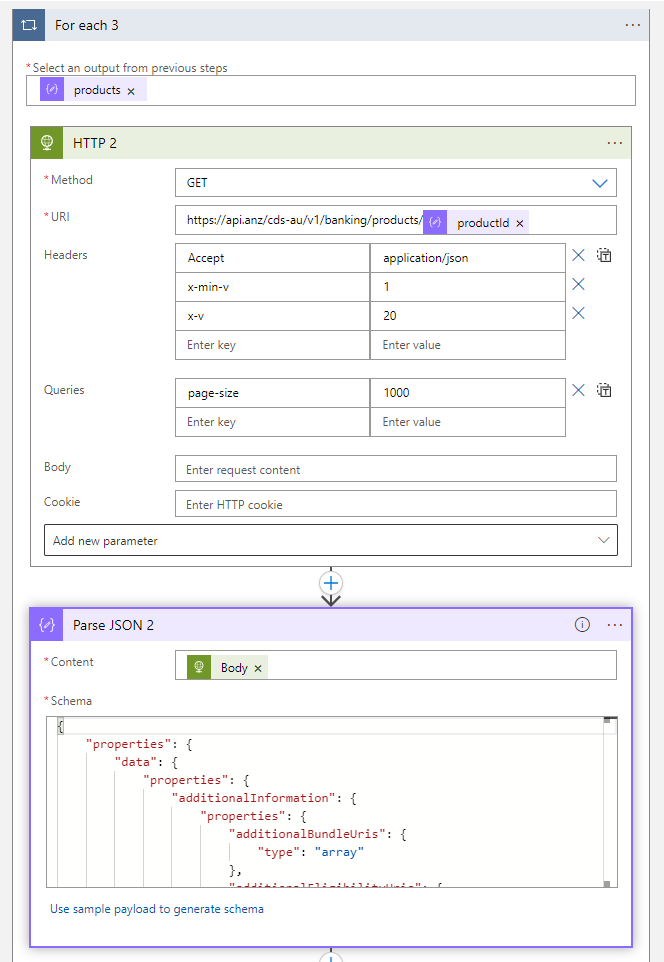This screenshot has width=664, height=962.
Task: Click the Select an output field
Action: 331,91
